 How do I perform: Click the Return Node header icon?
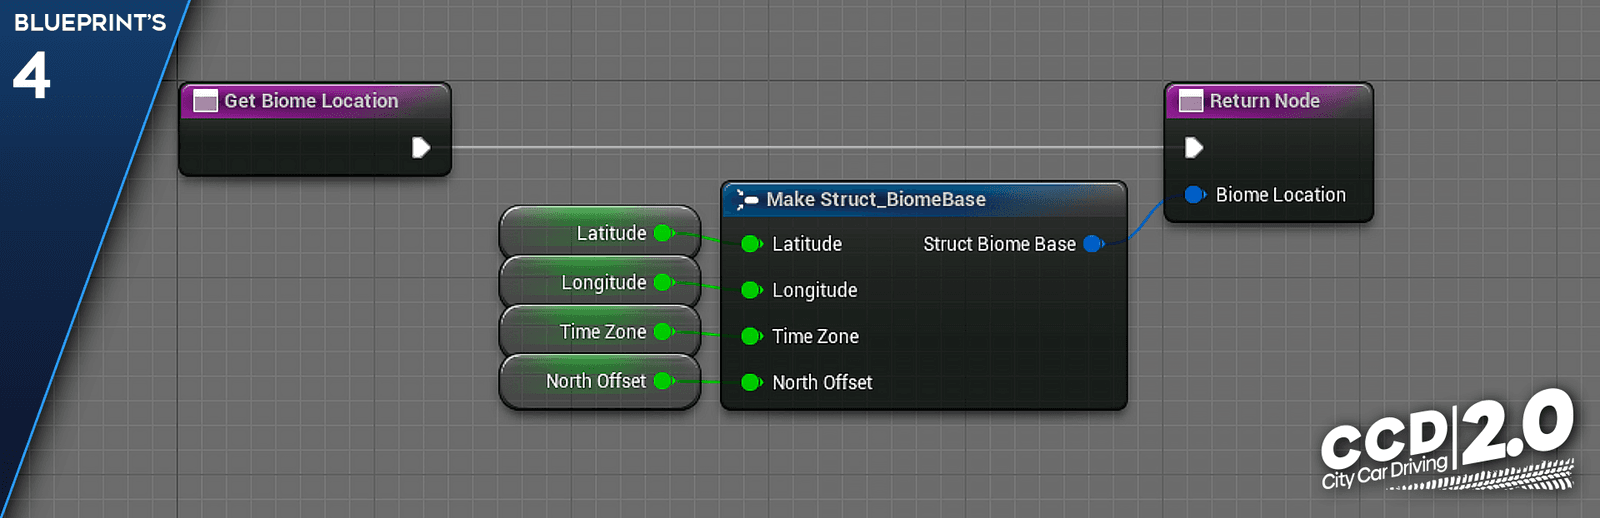[1191, 101]
